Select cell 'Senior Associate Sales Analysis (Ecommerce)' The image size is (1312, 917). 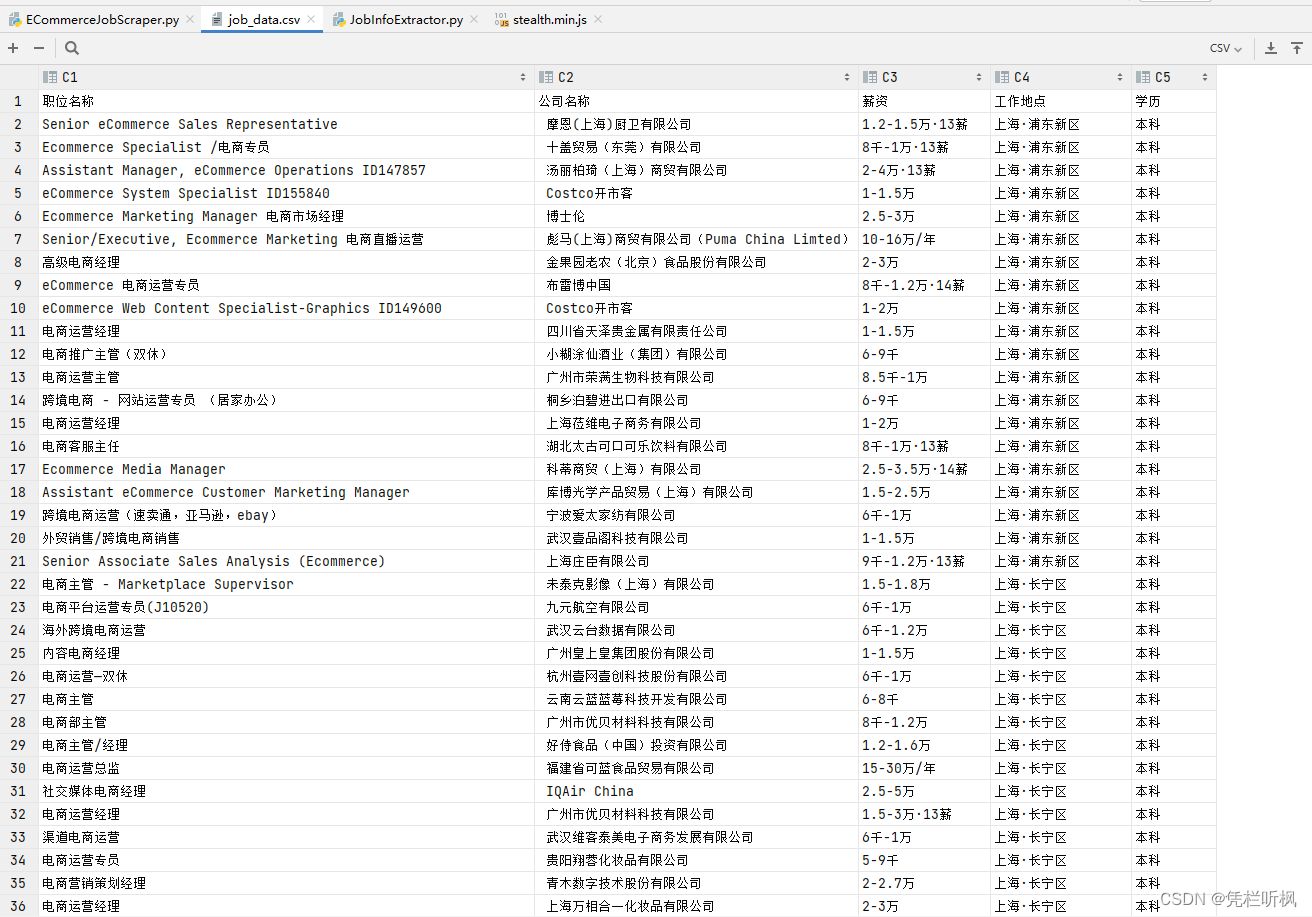(x=286, y=561)
